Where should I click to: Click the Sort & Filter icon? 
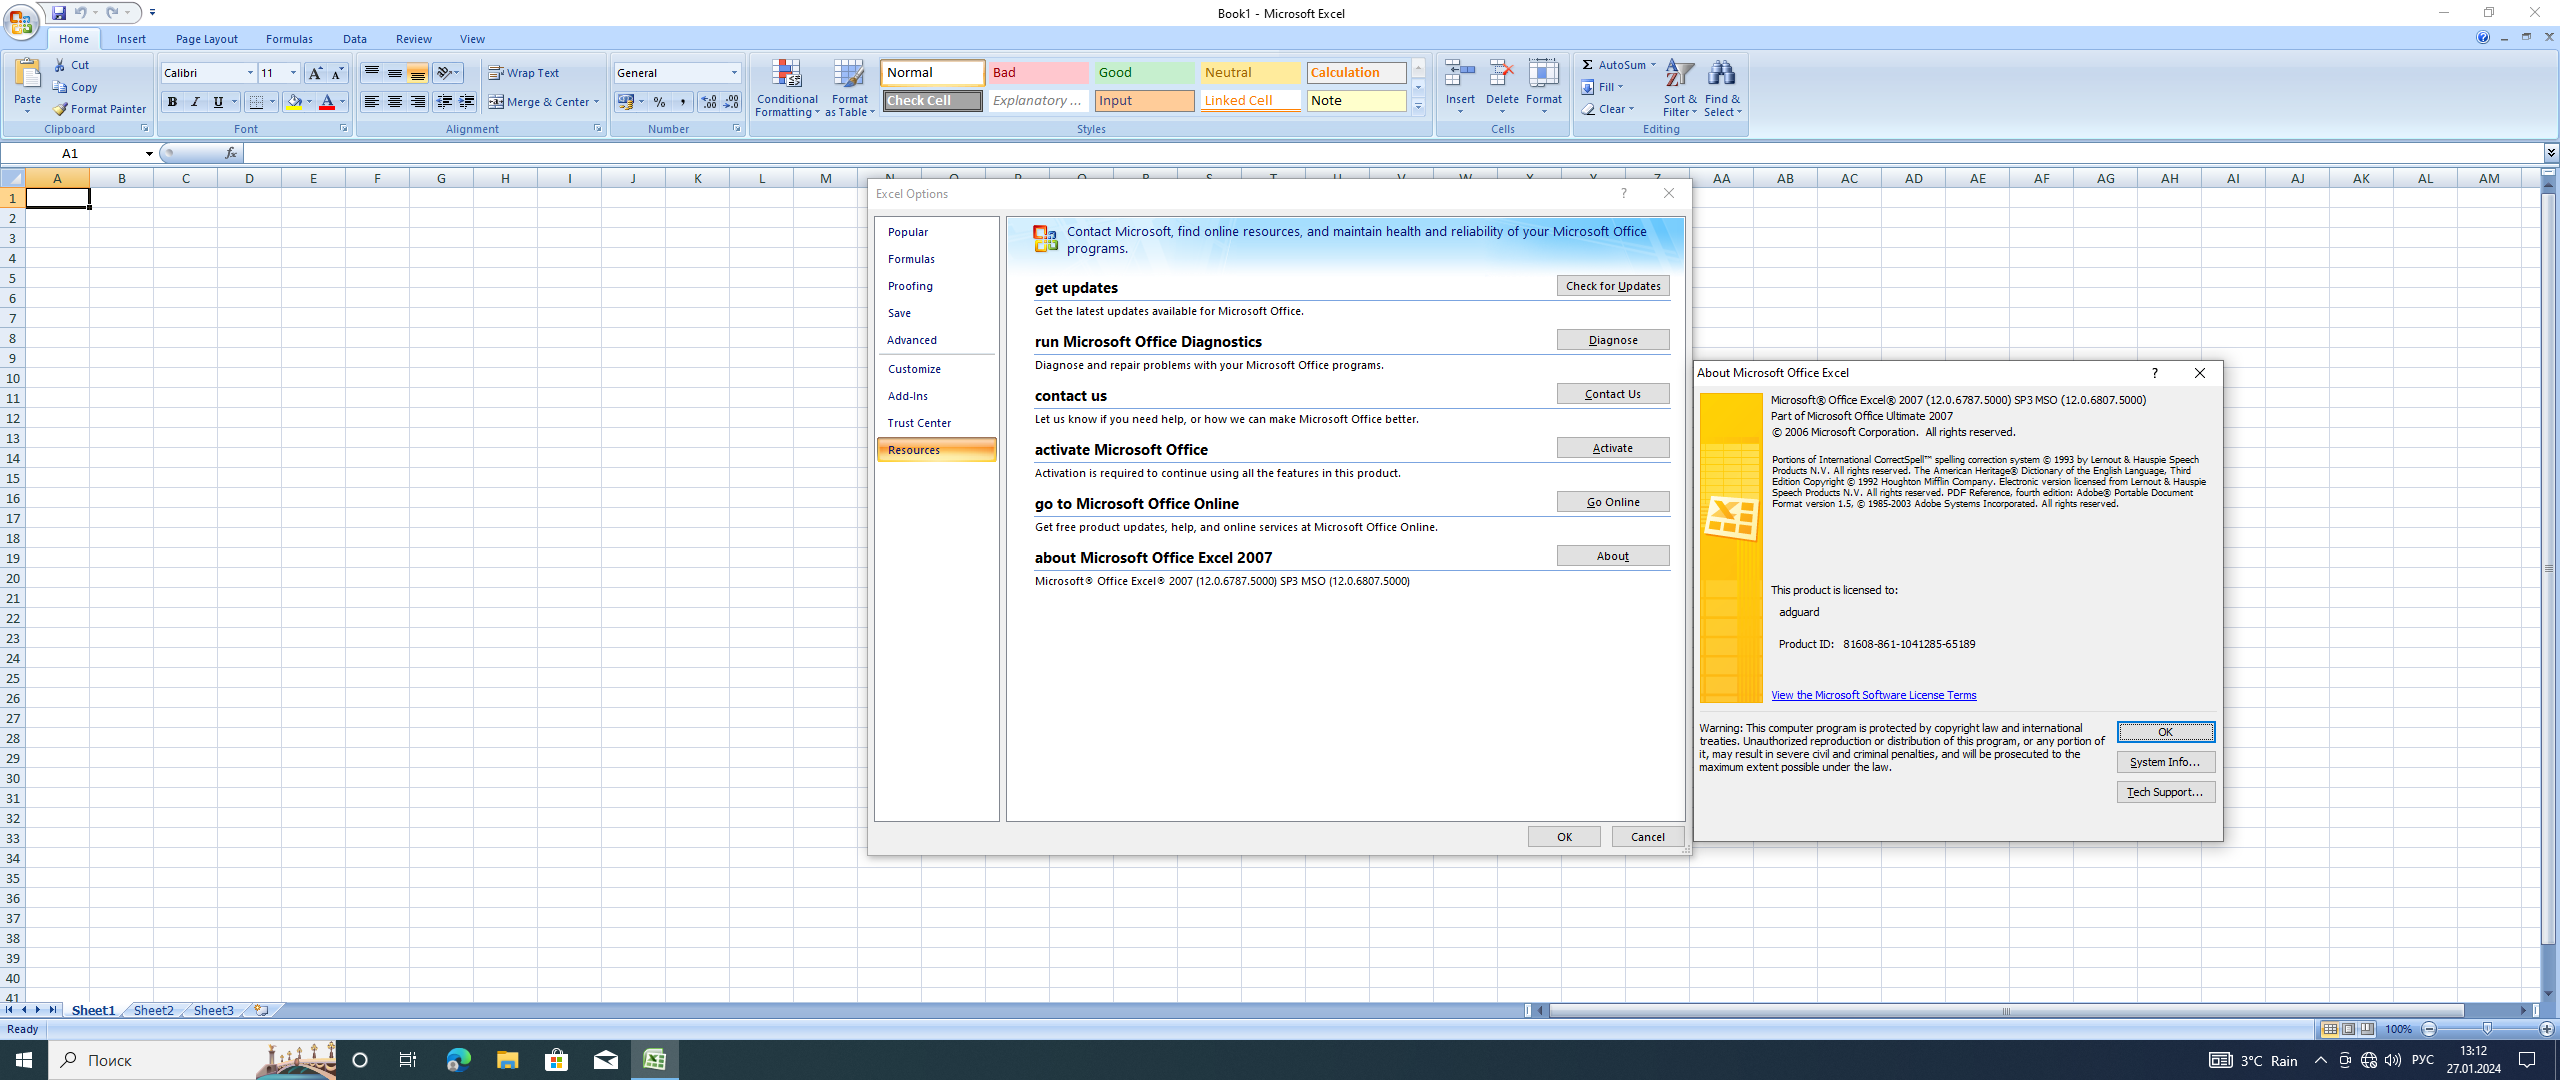1680,74
